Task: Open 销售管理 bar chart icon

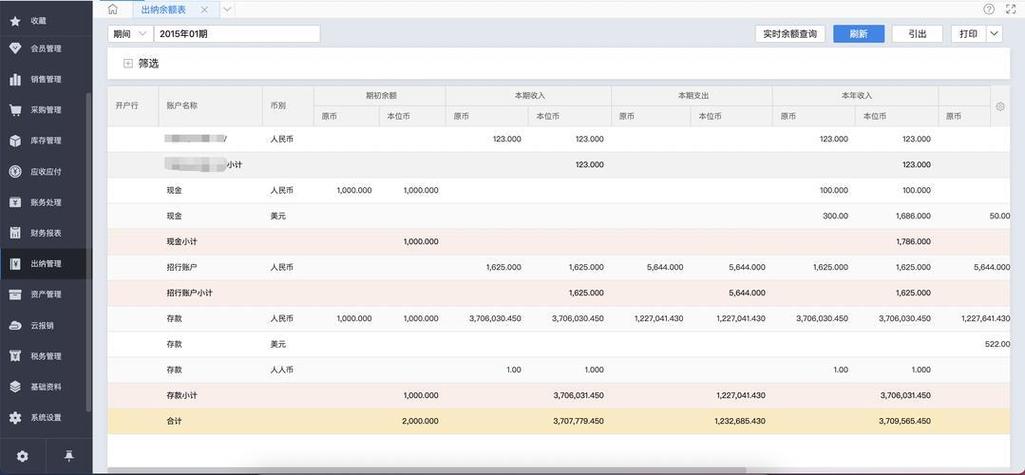Action: pos(15,79)
